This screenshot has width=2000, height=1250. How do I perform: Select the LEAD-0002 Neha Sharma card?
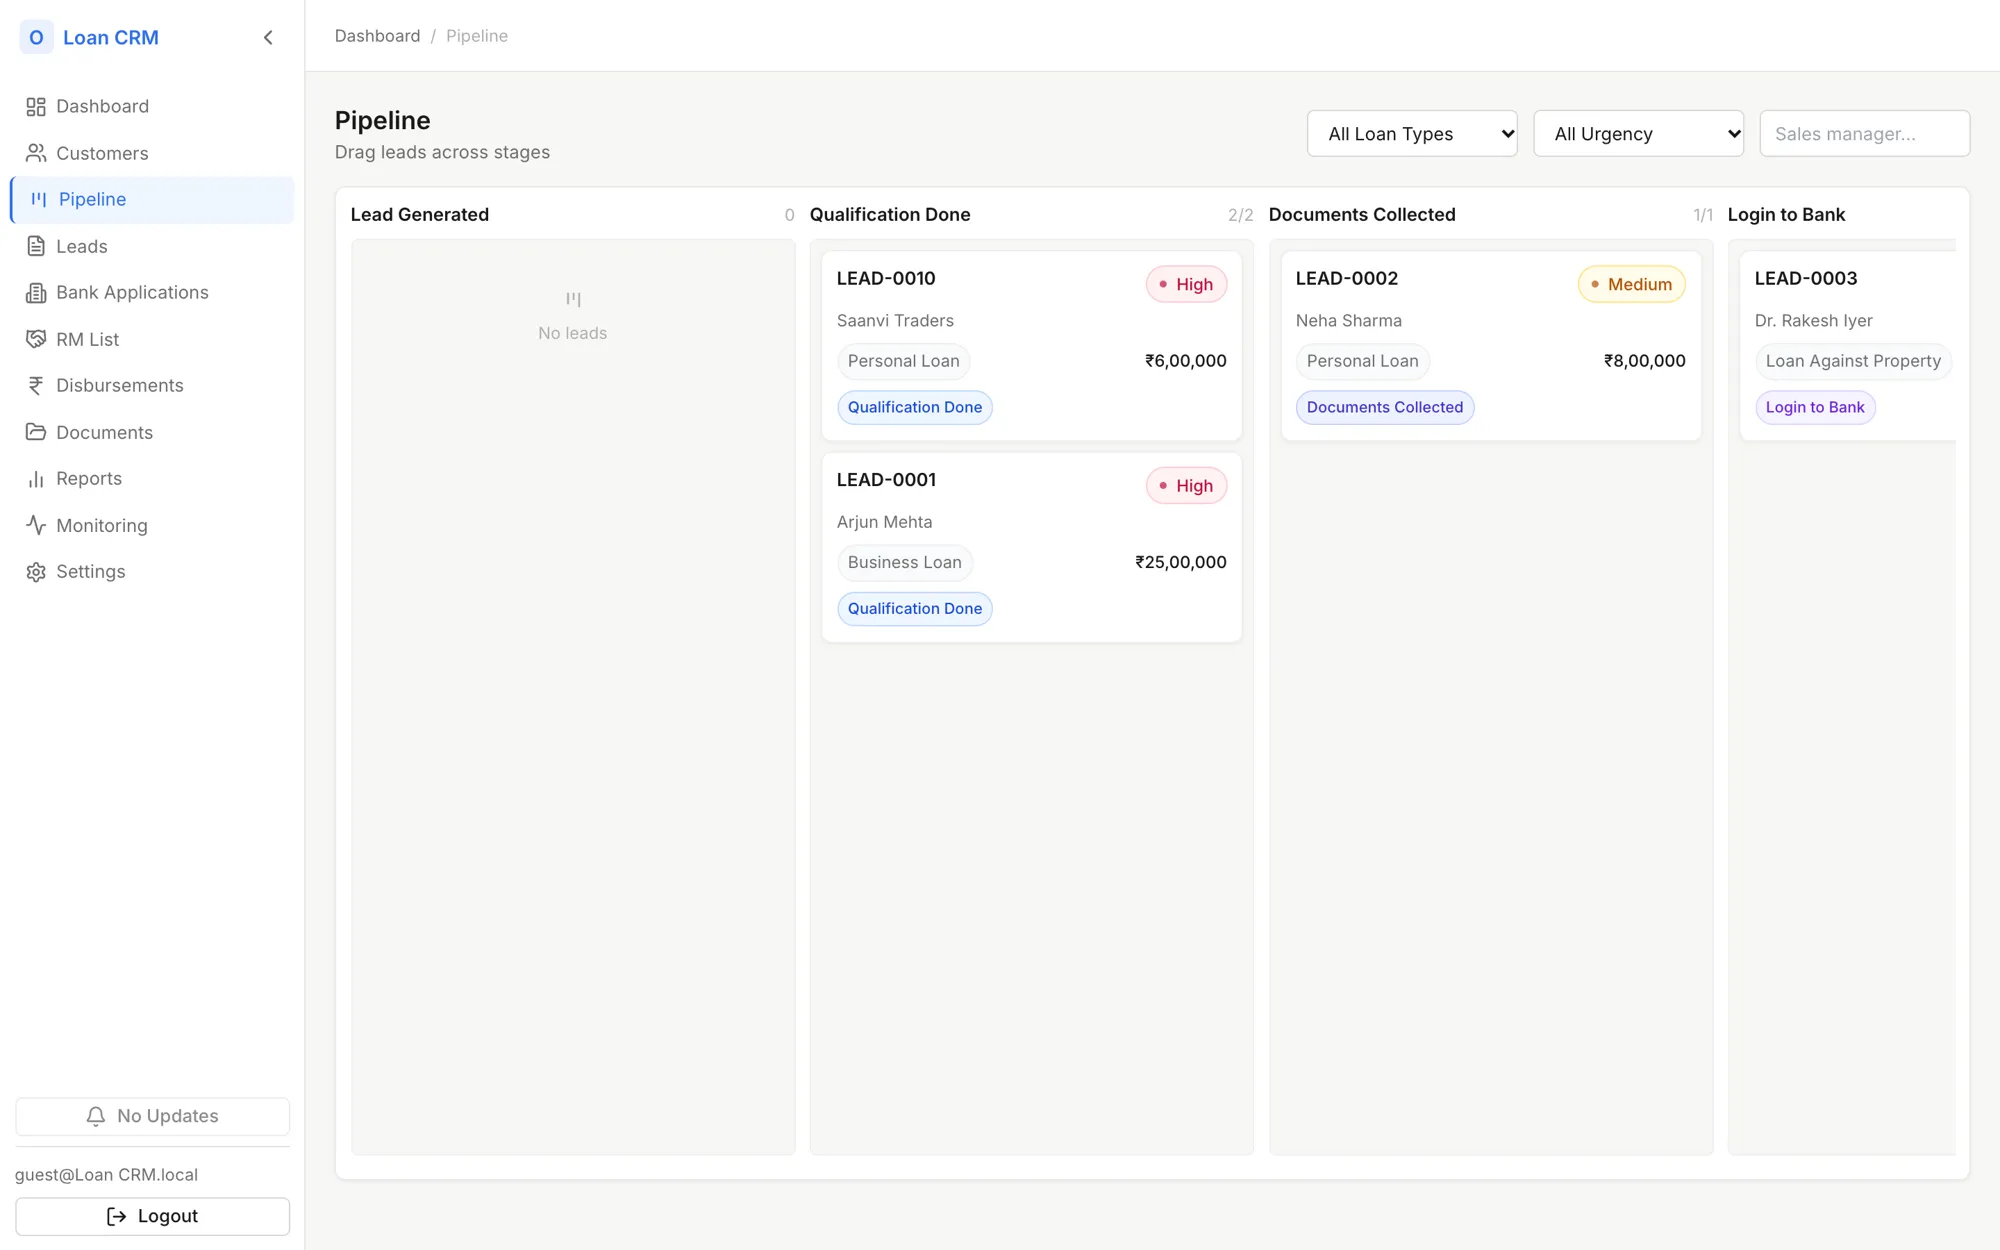pyautogui.click(x=1490, y=345)
